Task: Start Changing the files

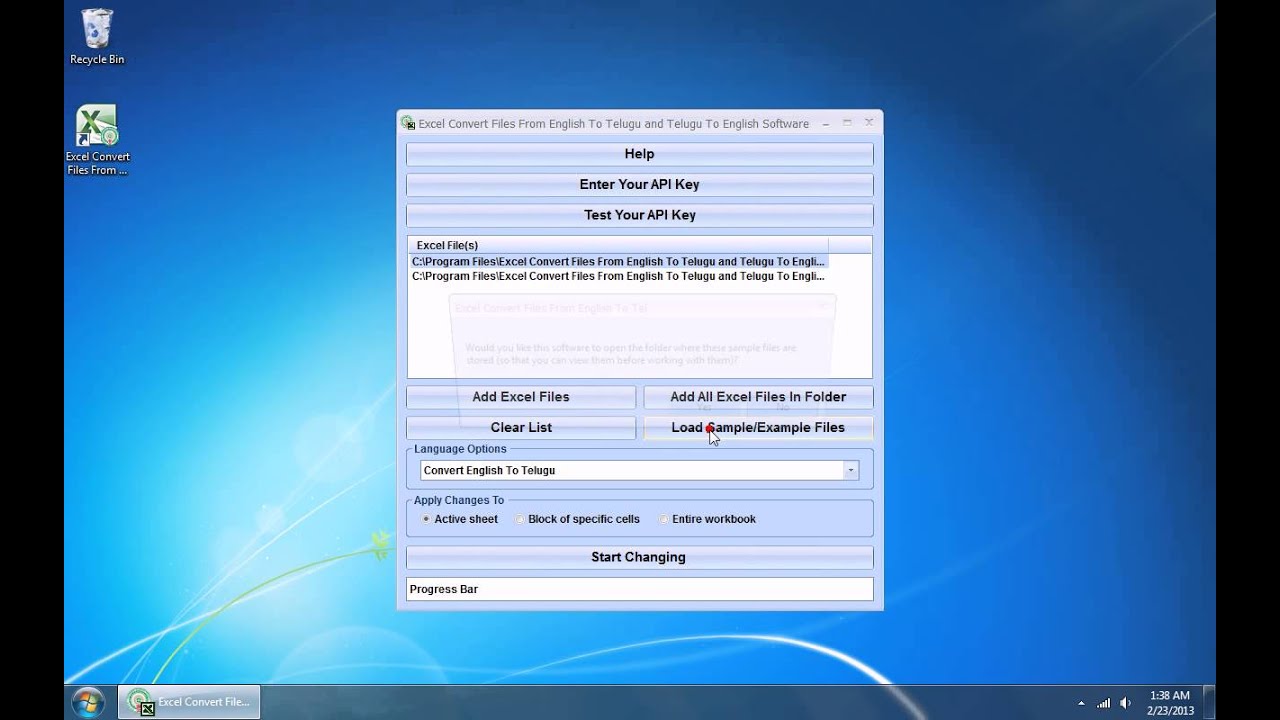Action: point(639,557)
